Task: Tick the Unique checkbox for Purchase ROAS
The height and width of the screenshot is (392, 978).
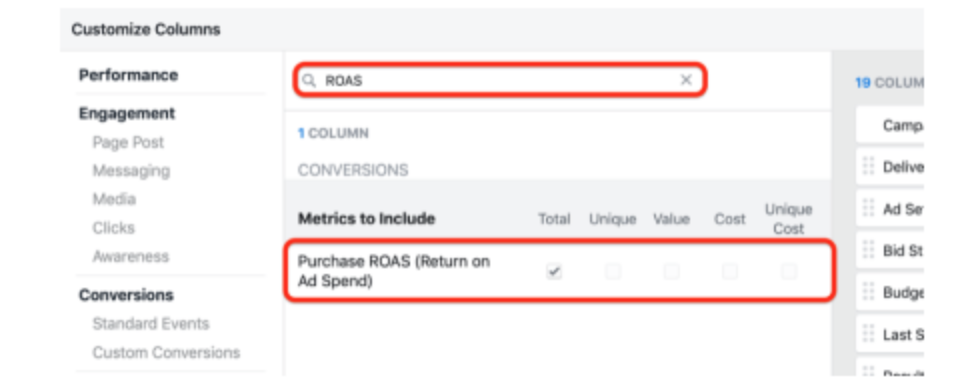Action: [x=612, y=272]
